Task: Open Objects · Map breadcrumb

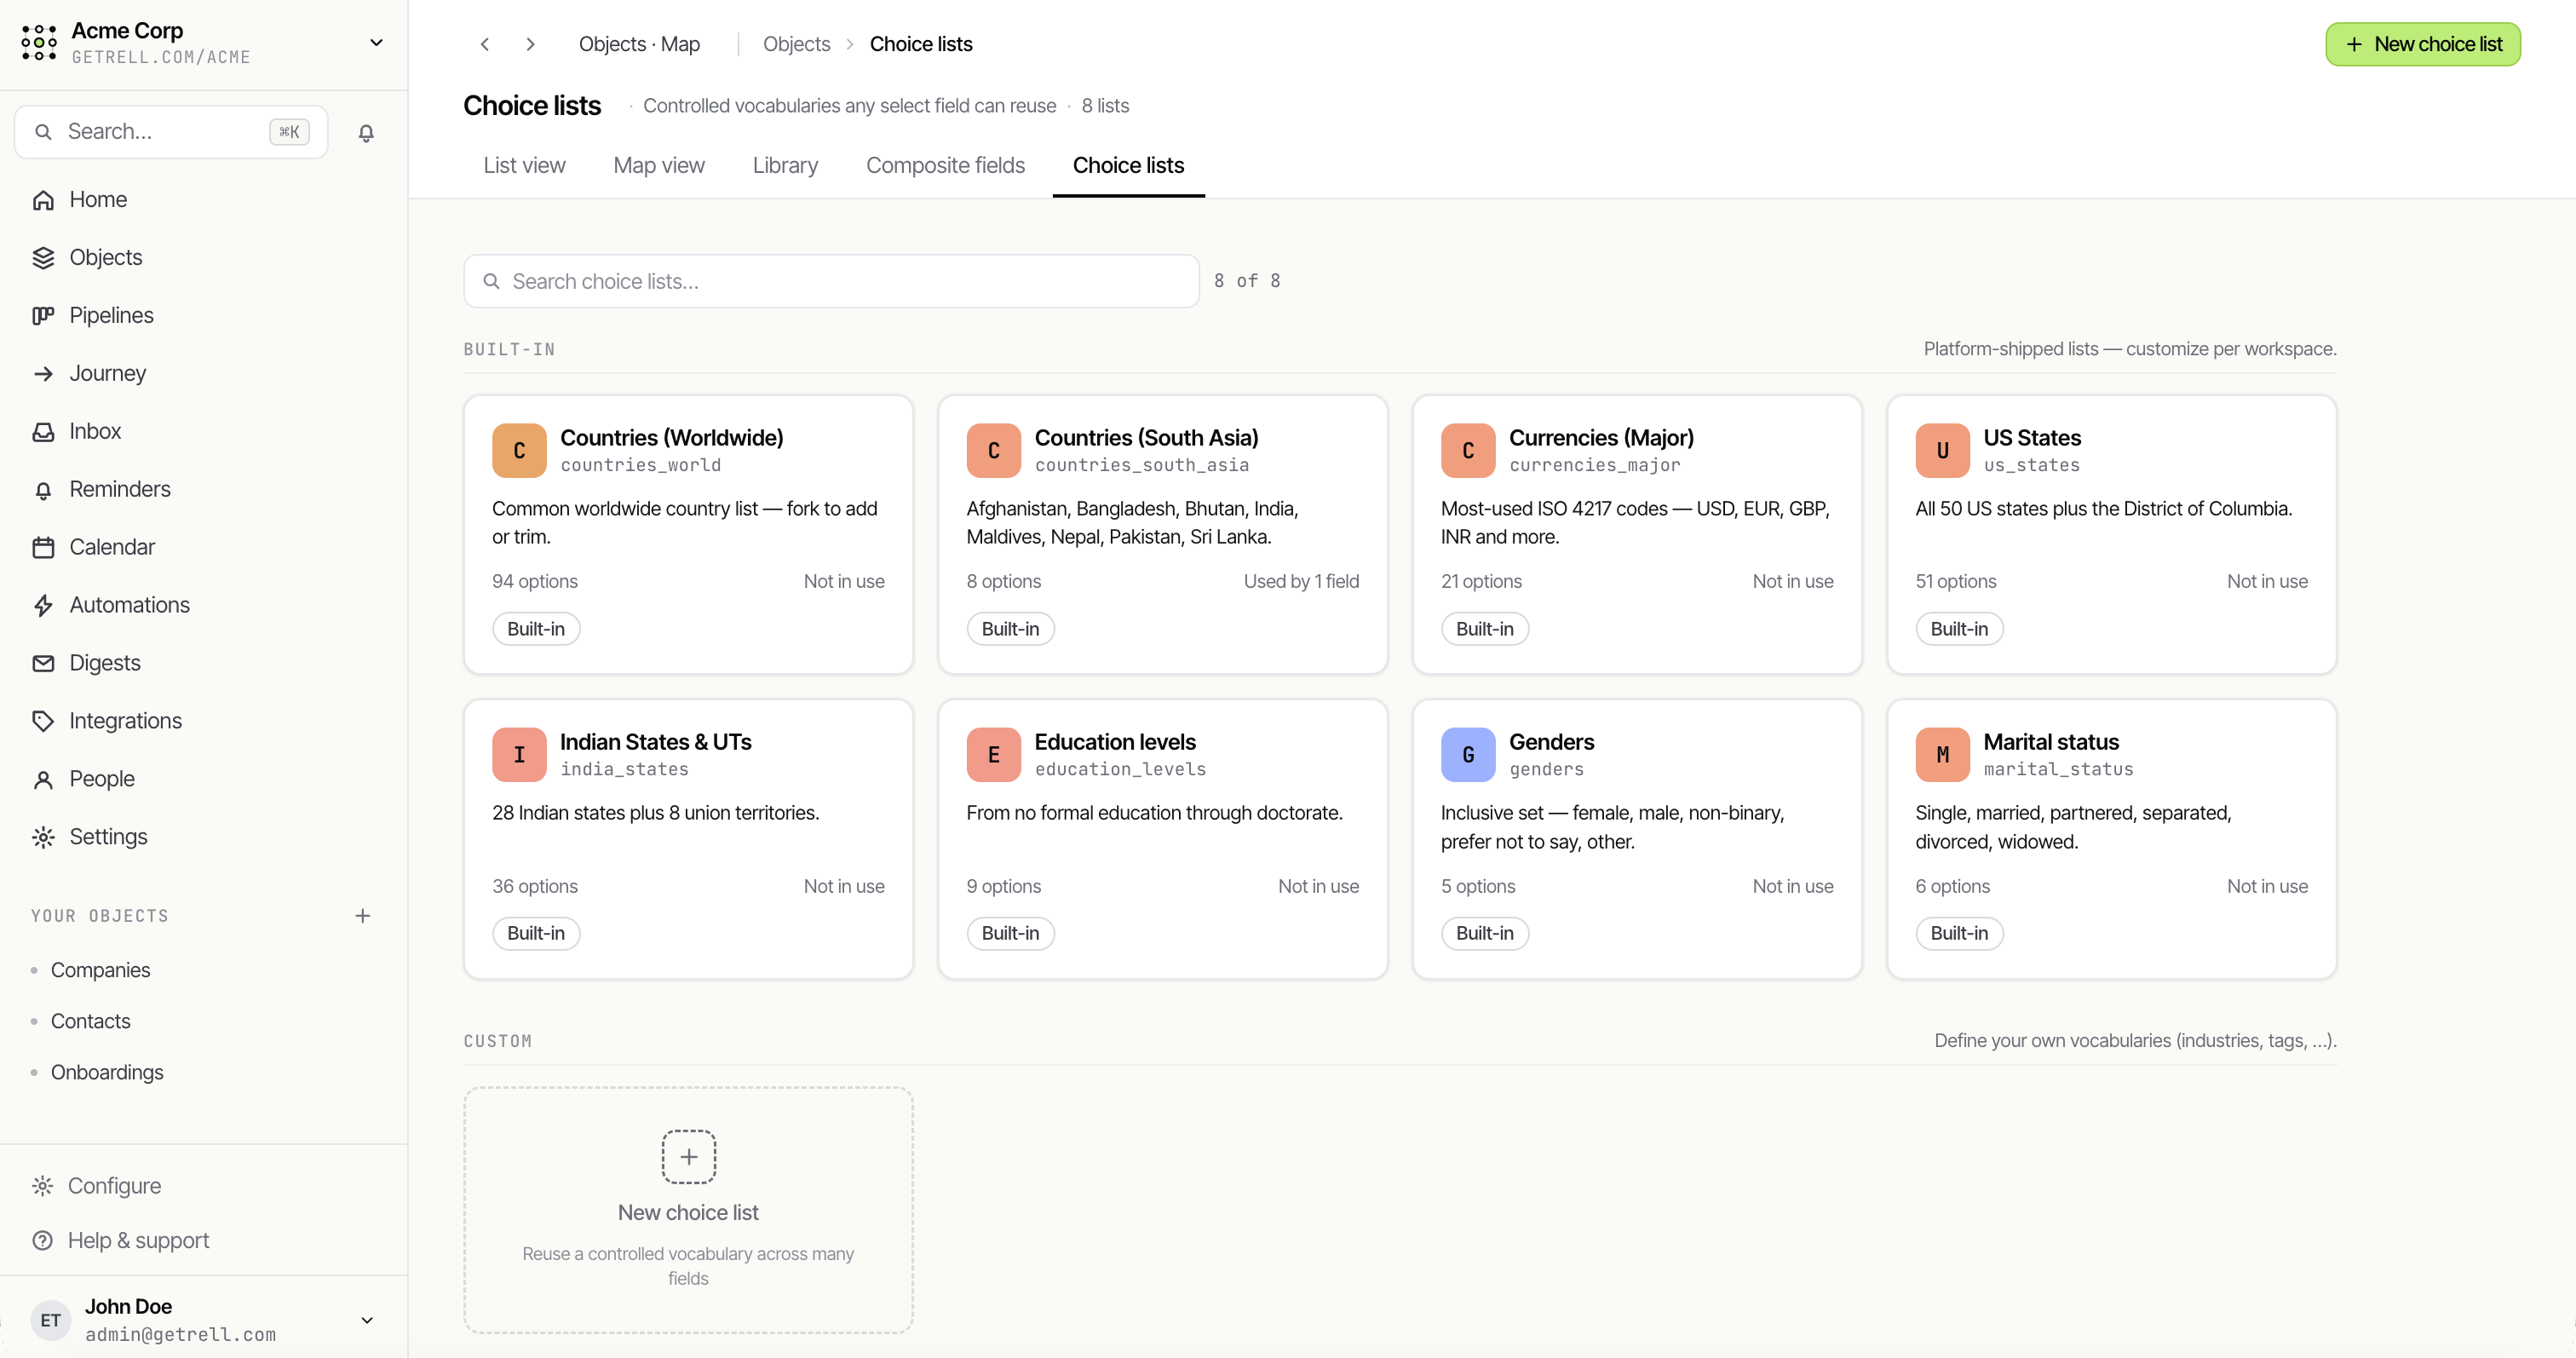Action: (x=640, y=44)
